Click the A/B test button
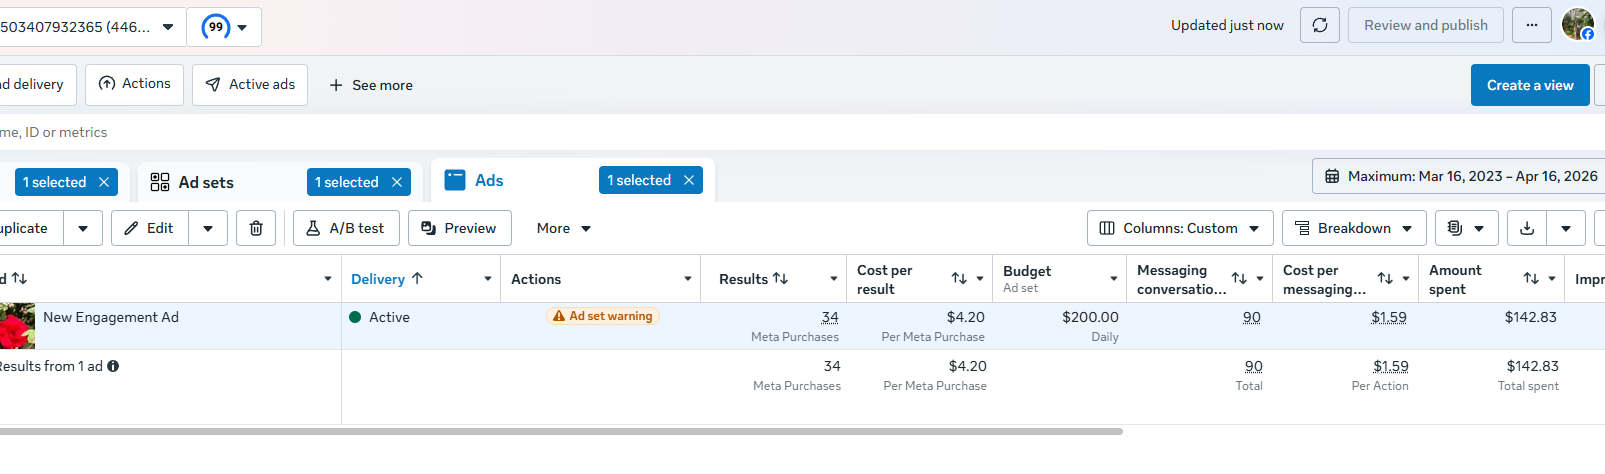Image resolution: width=1605 pixels, height=474 pixels. 346,229
